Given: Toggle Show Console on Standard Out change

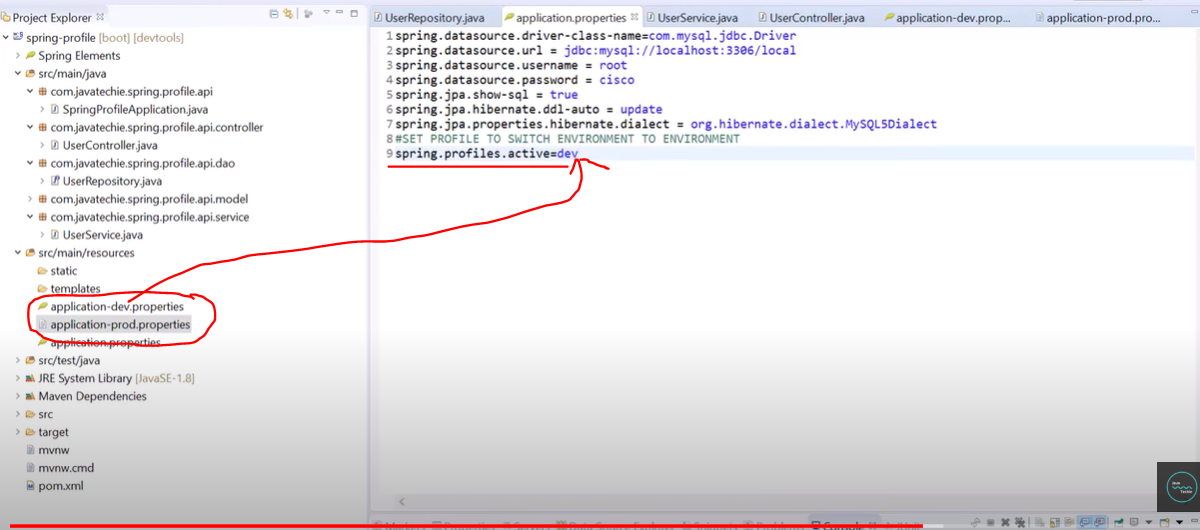Looking at the screenshot, I should coord(1085,523).
